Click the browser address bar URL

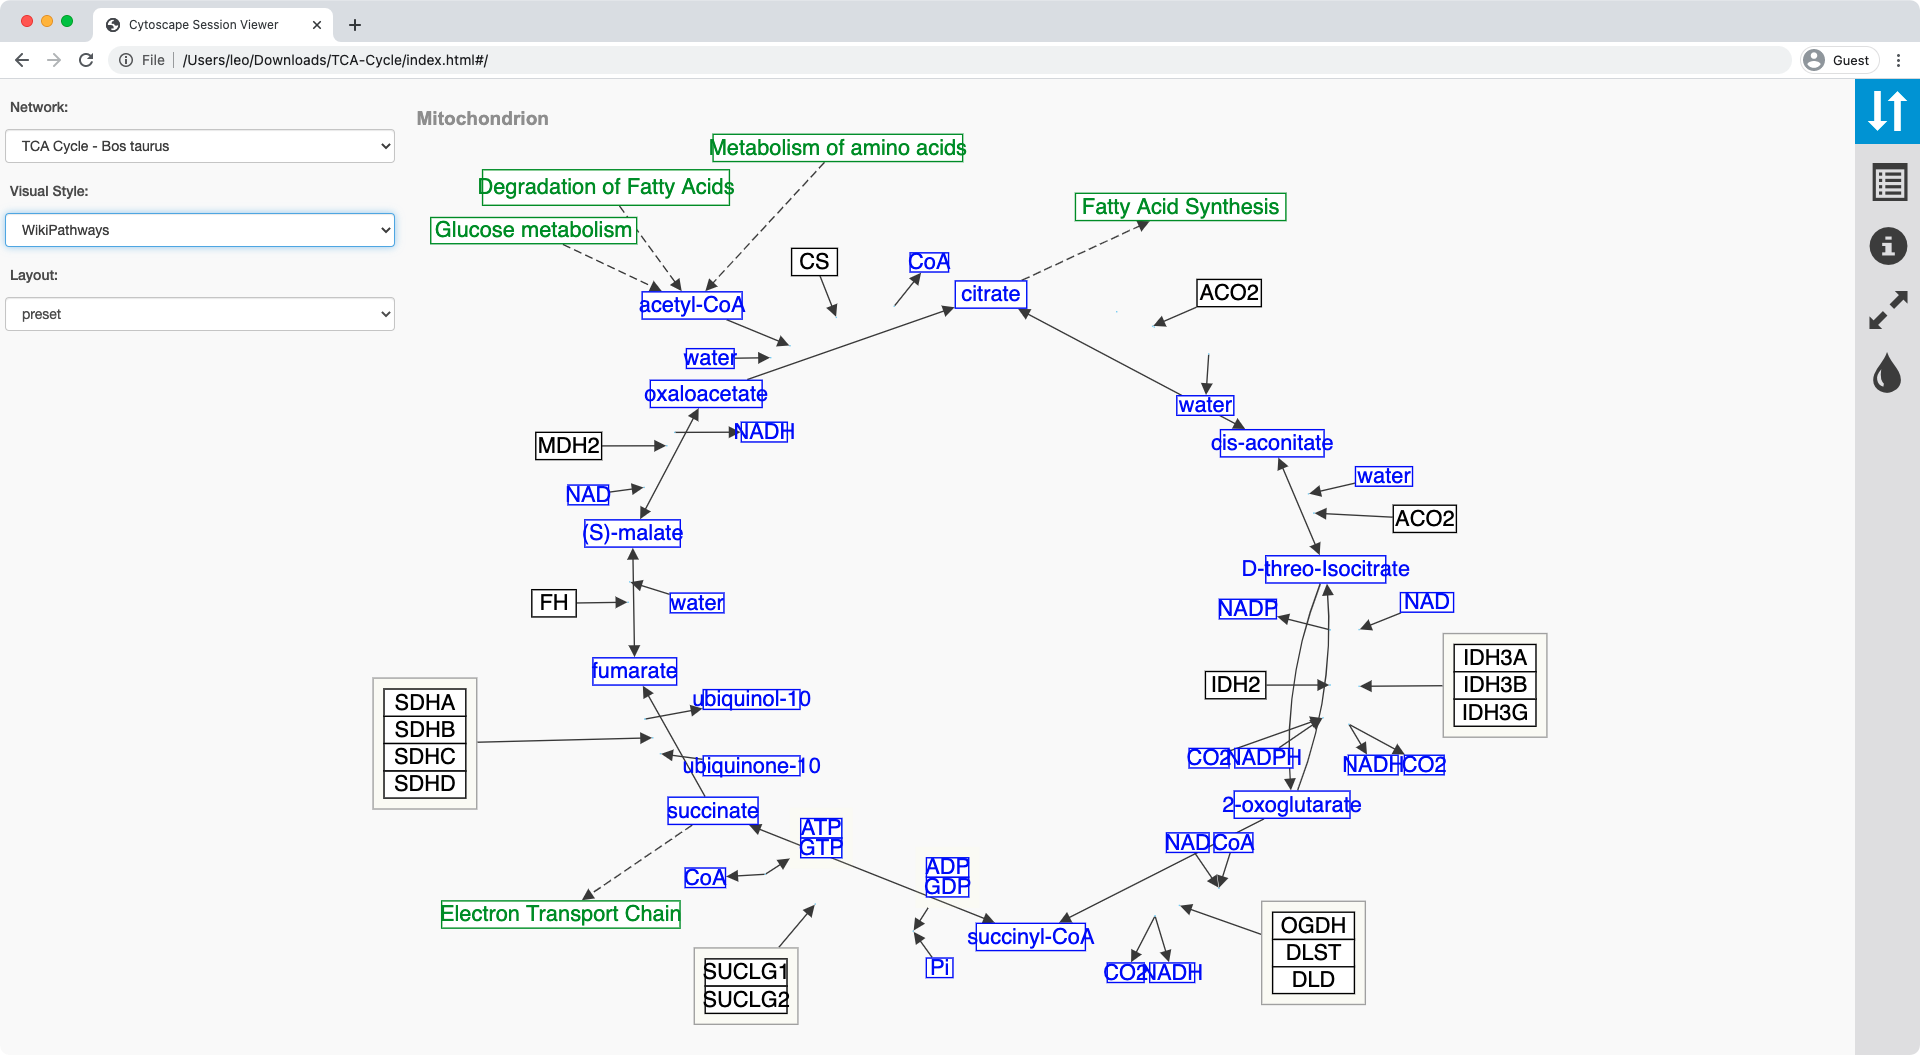(x=335, y=60)
